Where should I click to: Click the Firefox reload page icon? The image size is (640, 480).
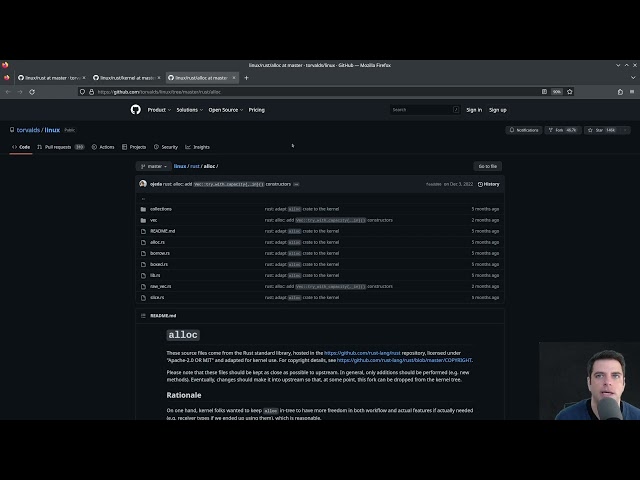32,91
